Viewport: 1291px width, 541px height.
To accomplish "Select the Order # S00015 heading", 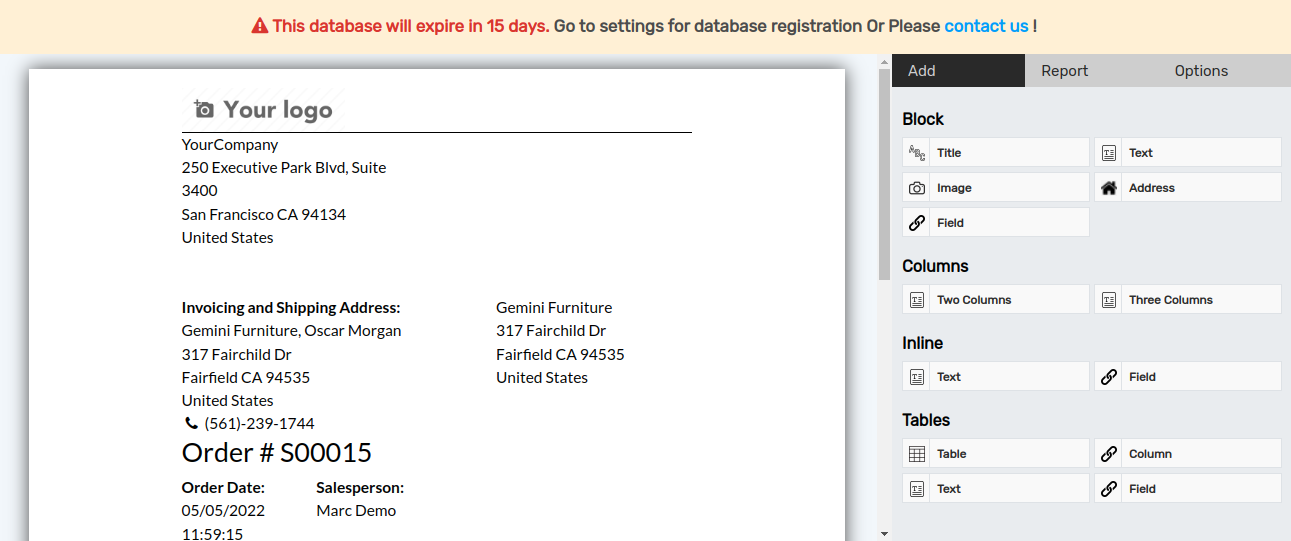I will 277,453.
